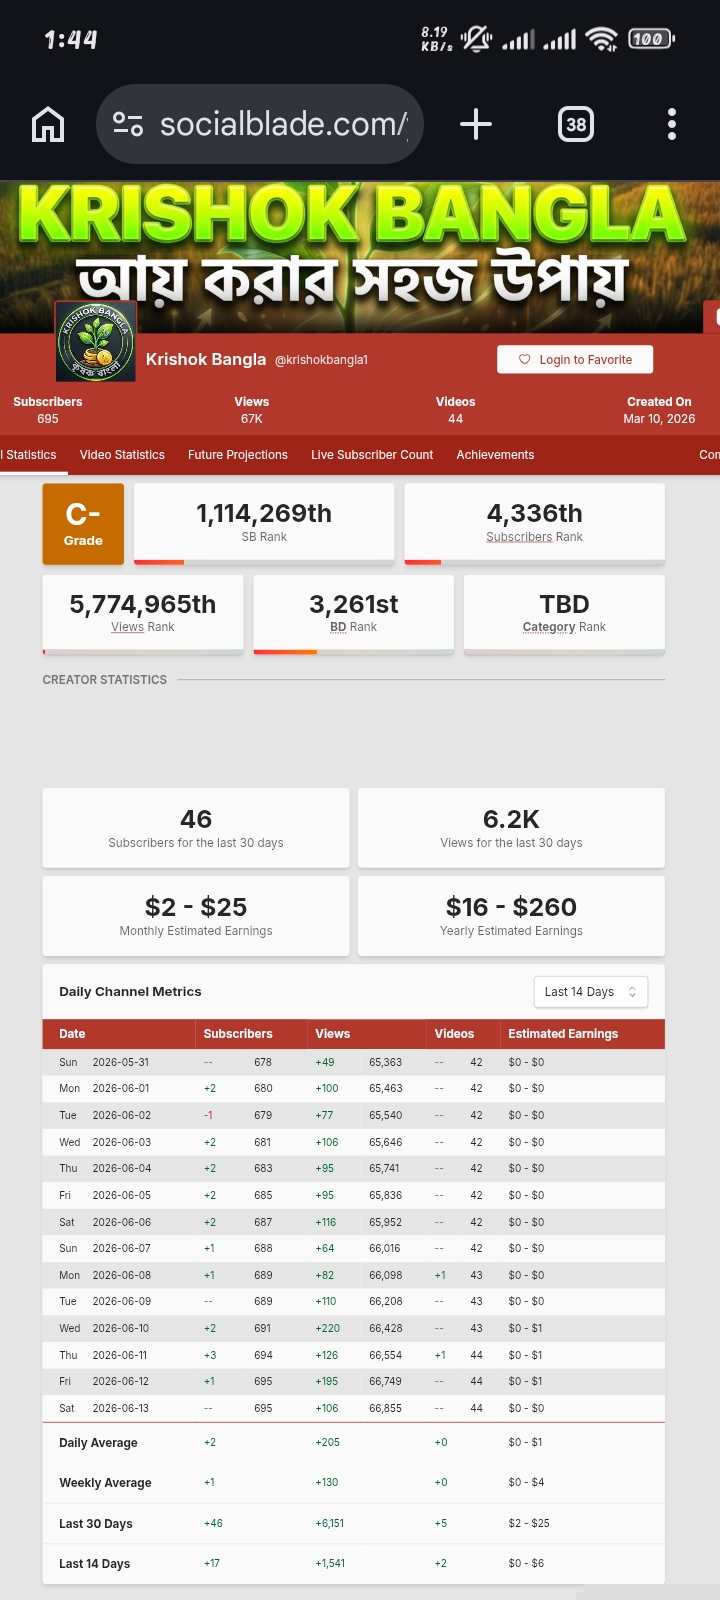This screenshot has height=1600, width=720.
Task: Open a new tab with plus icon
Action: tap(476, 125)
